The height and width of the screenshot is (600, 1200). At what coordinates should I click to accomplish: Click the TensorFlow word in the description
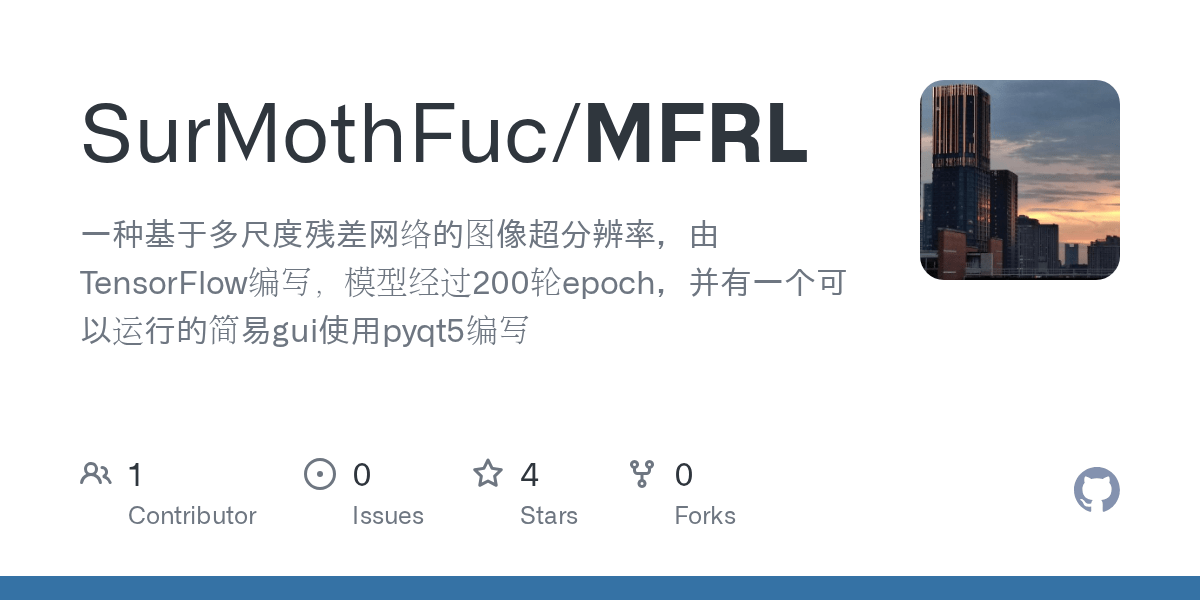coord(163,284)
